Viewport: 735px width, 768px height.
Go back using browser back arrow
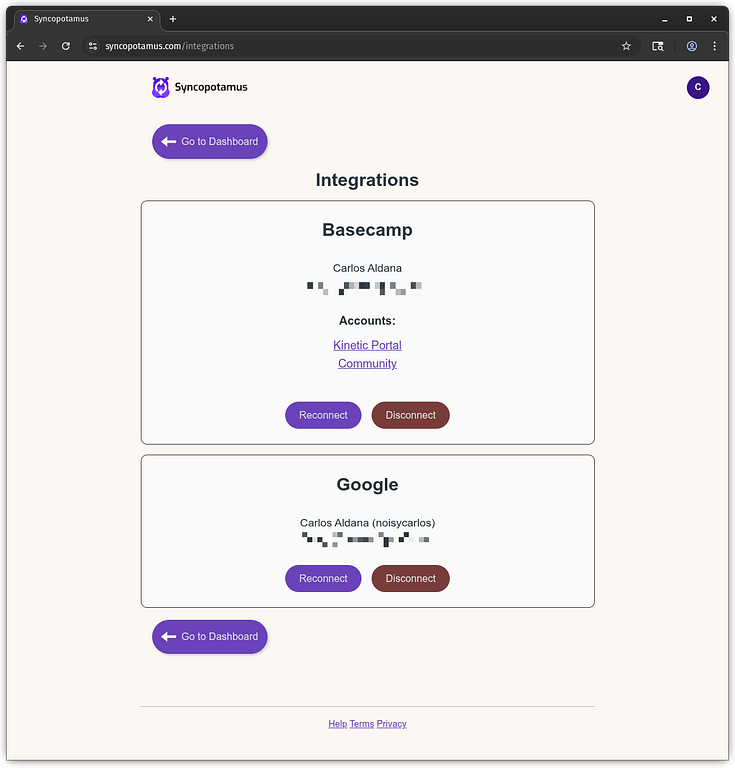tap(21, 46)
